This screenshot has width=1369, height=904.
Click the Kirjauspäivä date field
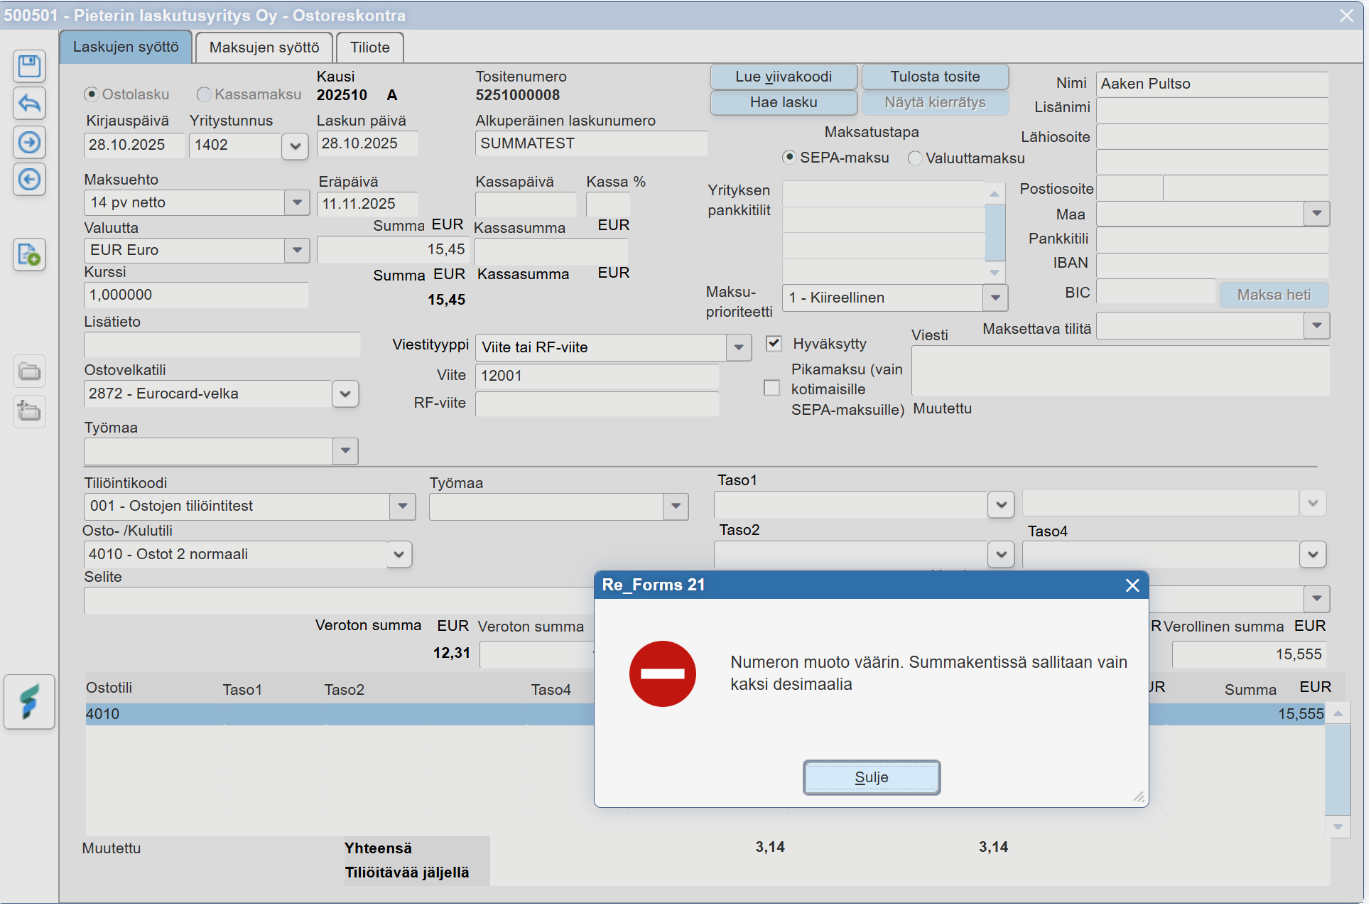coord(135,145)
